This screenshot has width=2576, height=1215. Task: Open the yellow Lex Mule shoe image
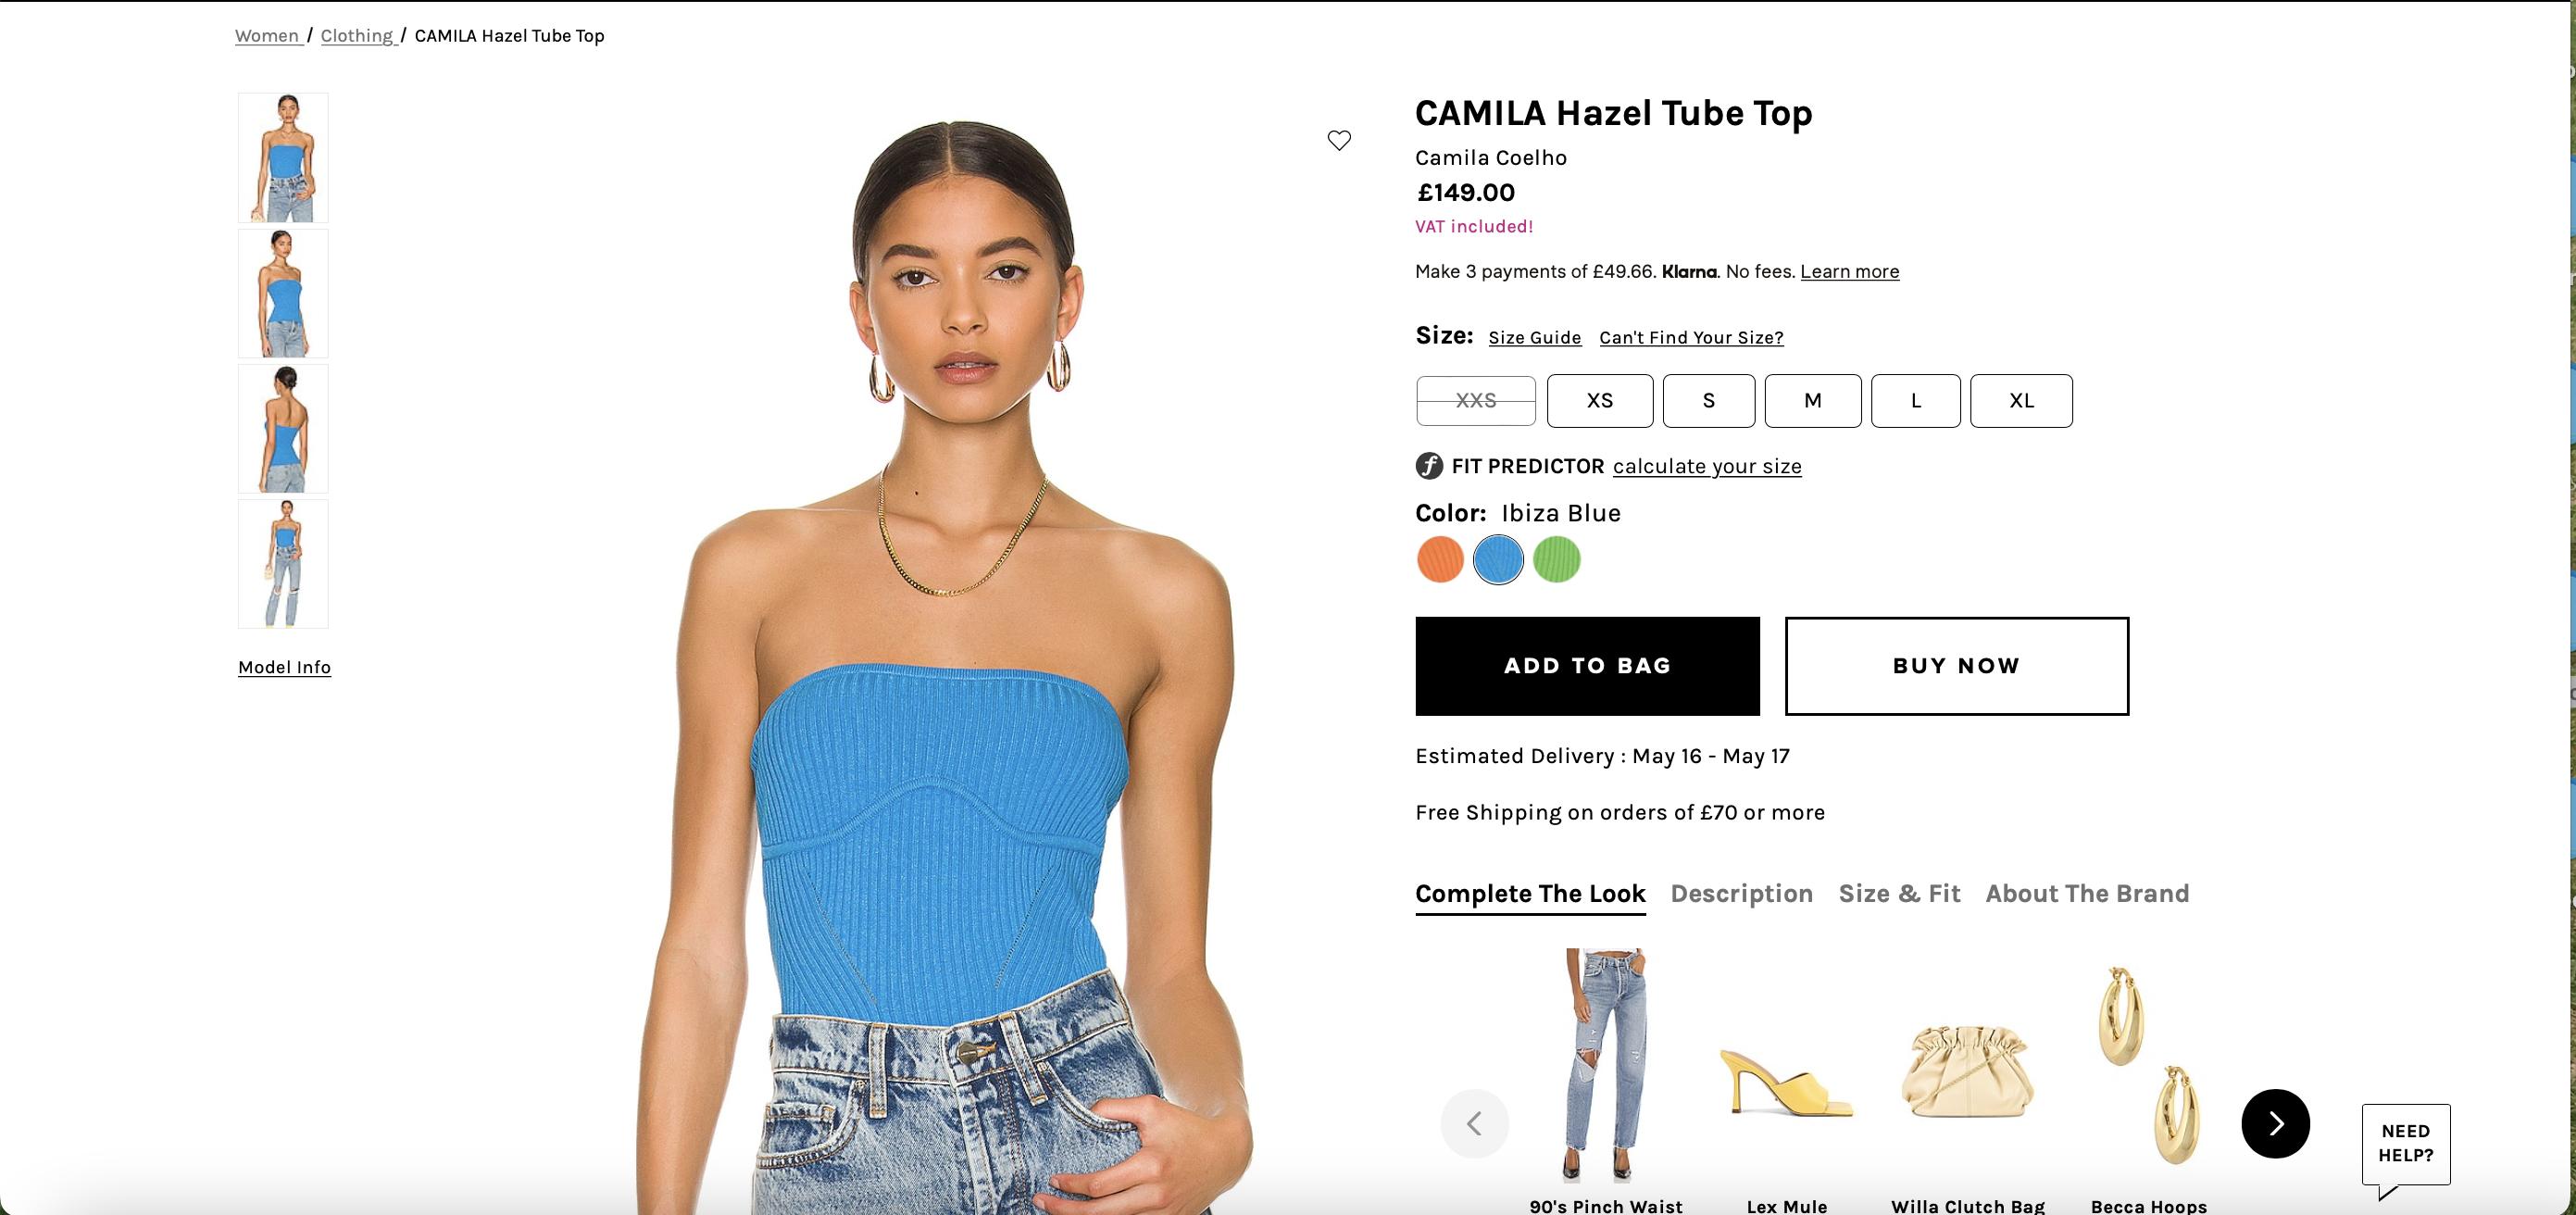coord(1786,1080)
